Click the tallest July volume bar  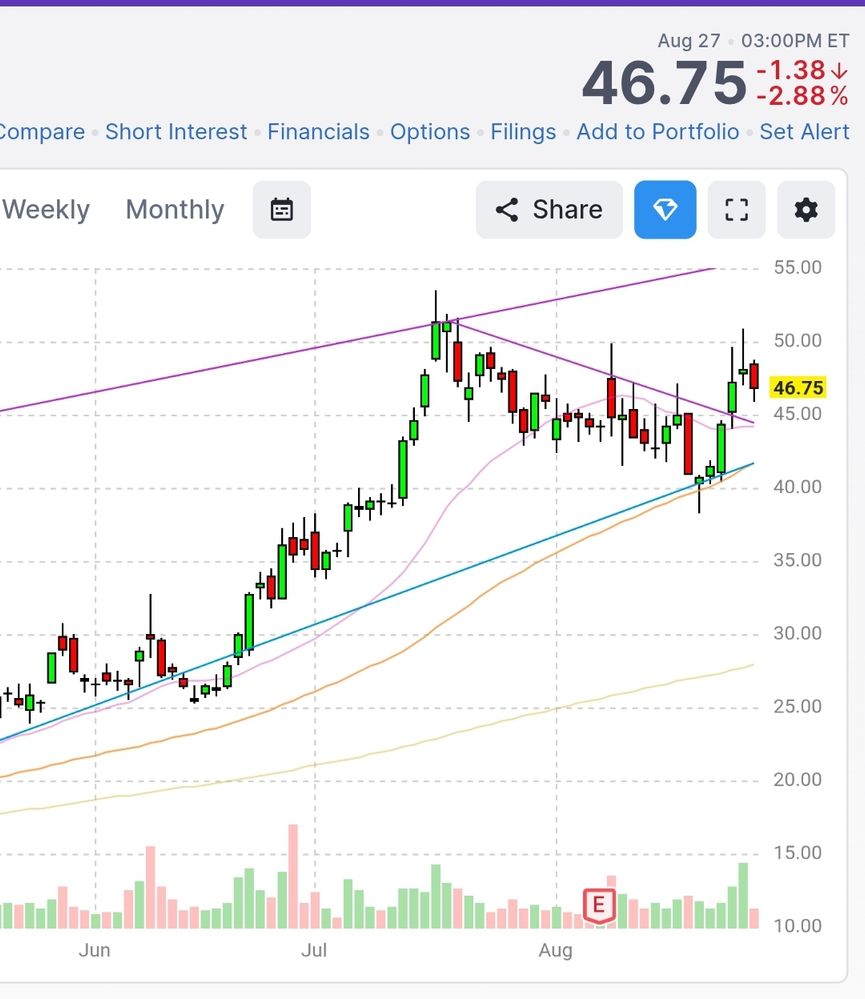click(293, 876)
